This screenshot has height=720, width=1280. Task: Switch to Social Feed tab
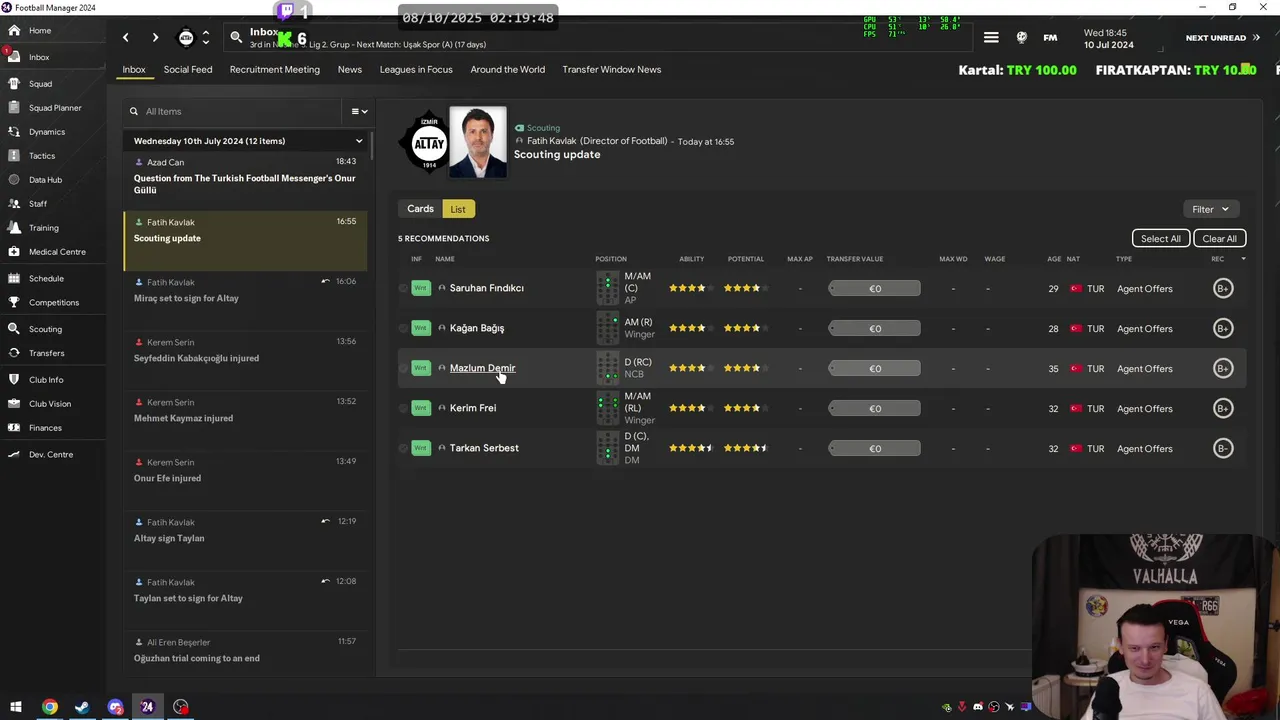[188, 70]
